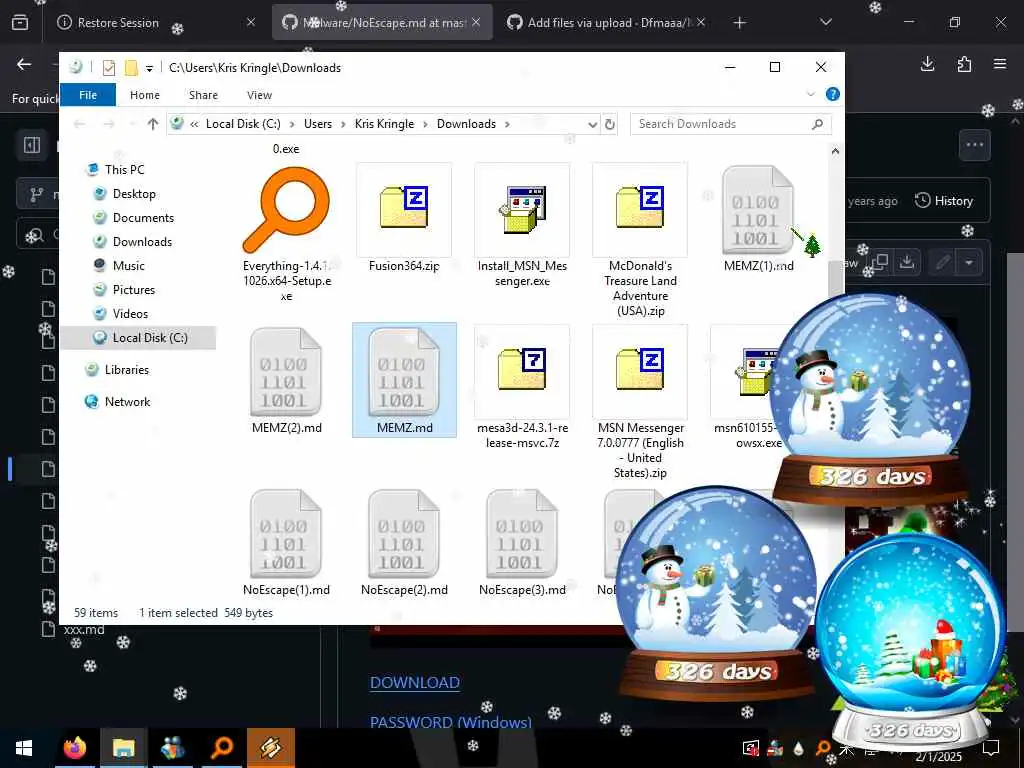Open address bar previous locations dropdown
Screen dimensions: 1024x768
pos(592,124)
